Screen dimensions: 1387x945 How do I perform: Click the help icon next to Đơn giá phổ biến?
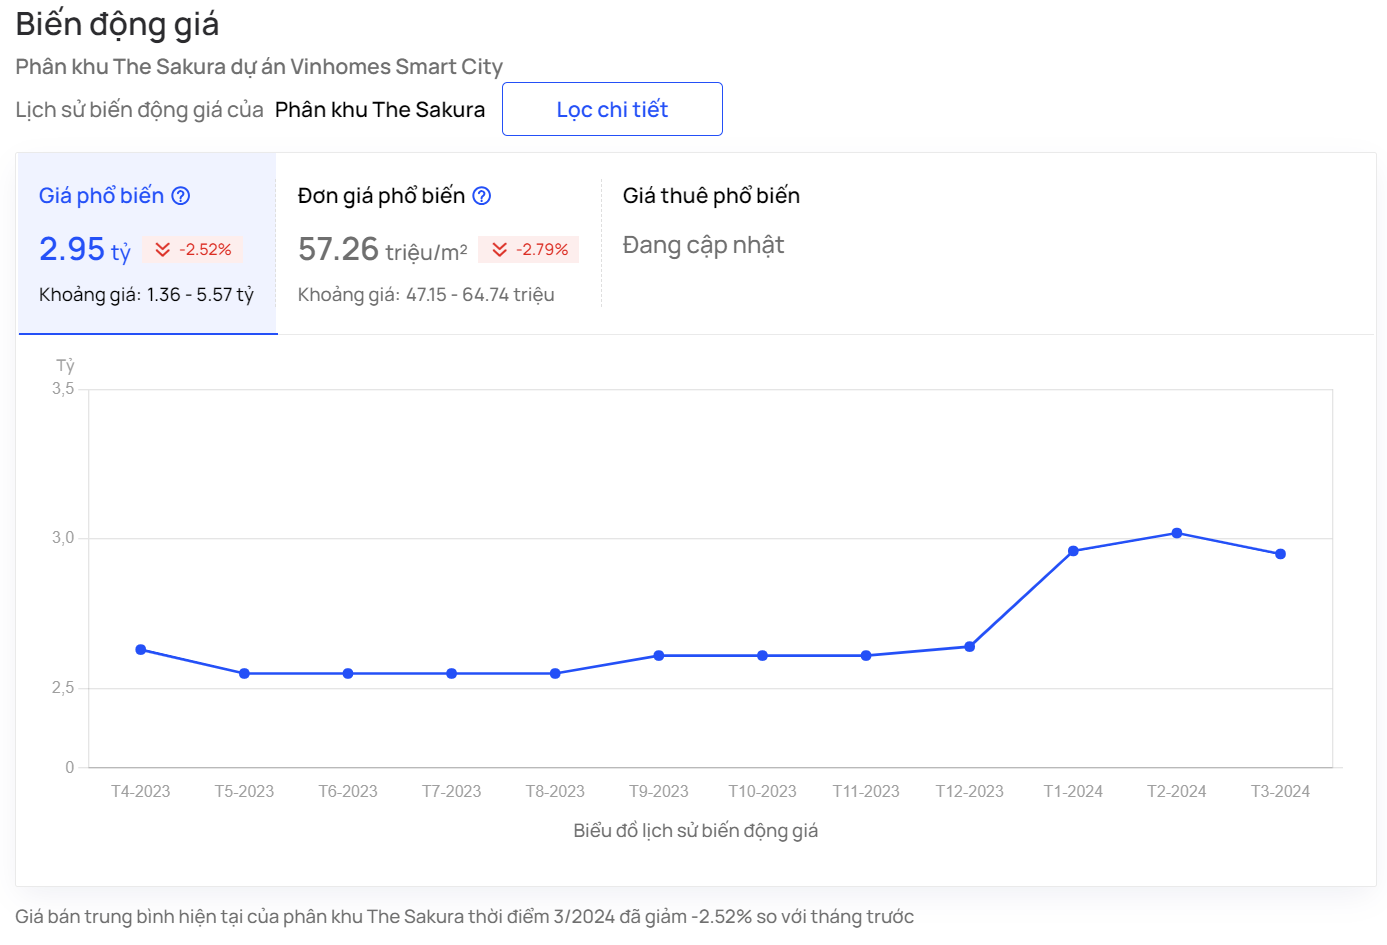click(x=482, y=196)
